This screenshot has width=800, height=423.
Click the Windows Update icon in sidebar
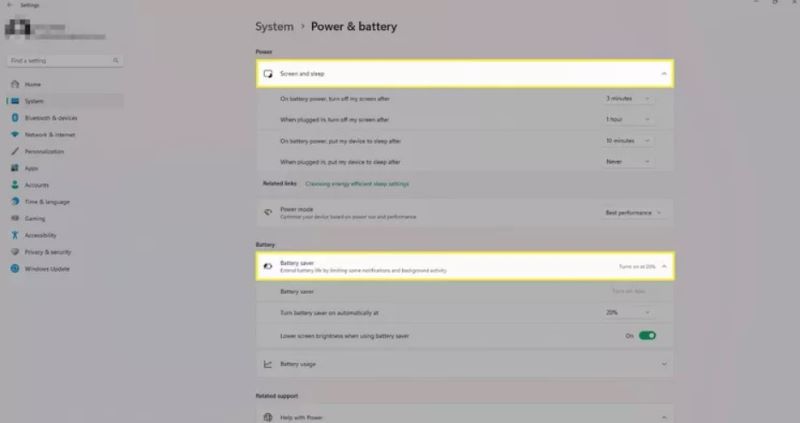point(15,269)
